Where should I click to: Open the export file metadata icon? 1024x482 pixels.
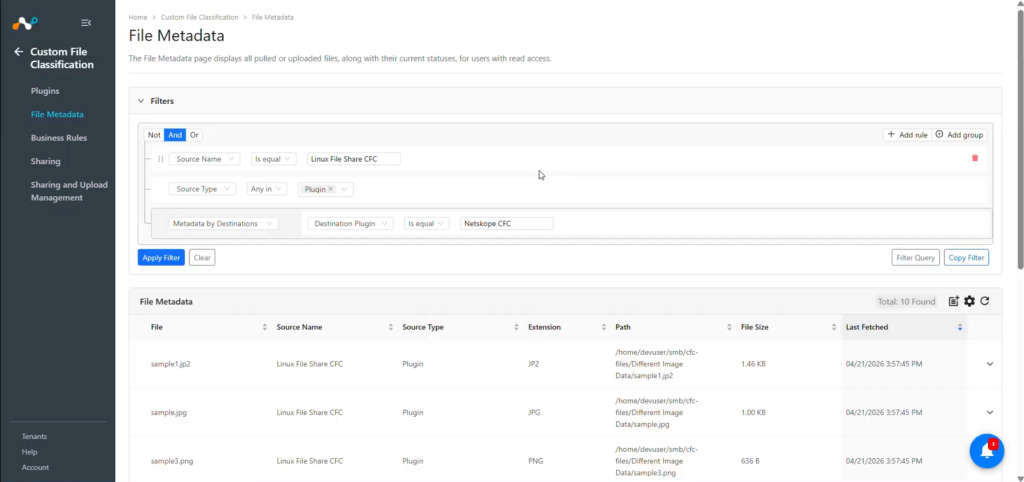953,301
